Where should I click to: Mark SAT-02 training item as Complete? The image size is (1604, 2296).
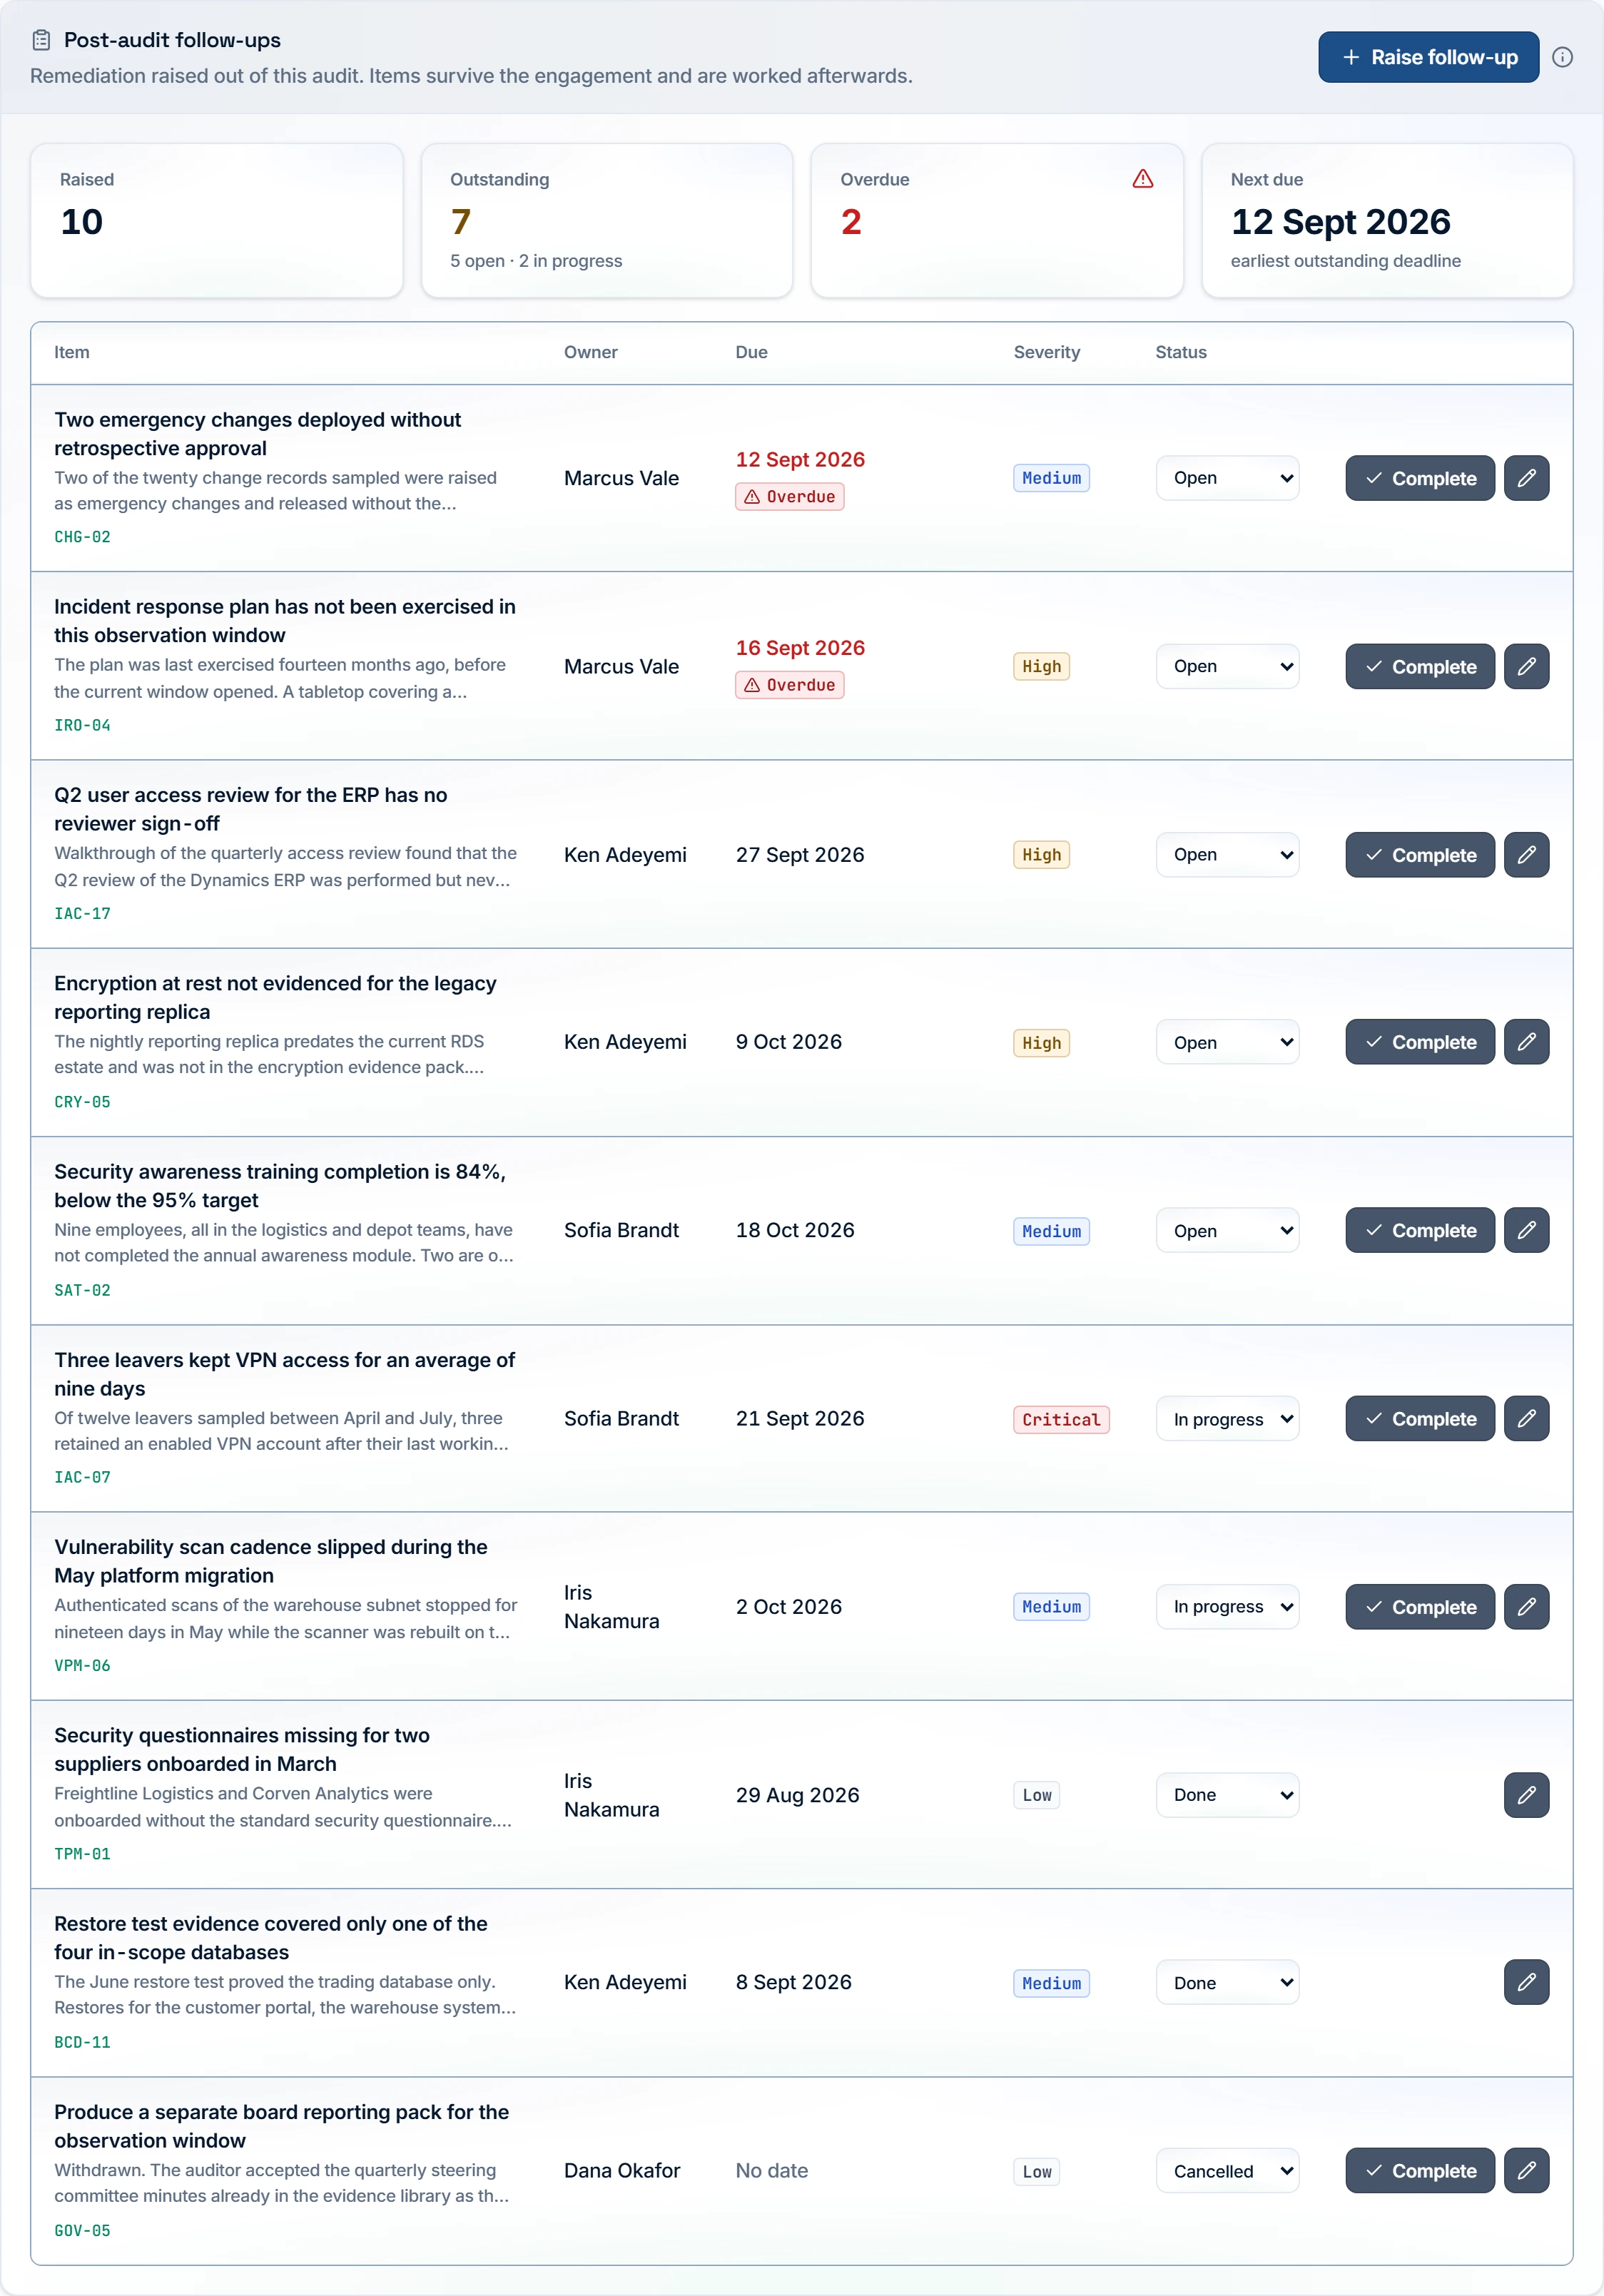click(1419, 1231)
